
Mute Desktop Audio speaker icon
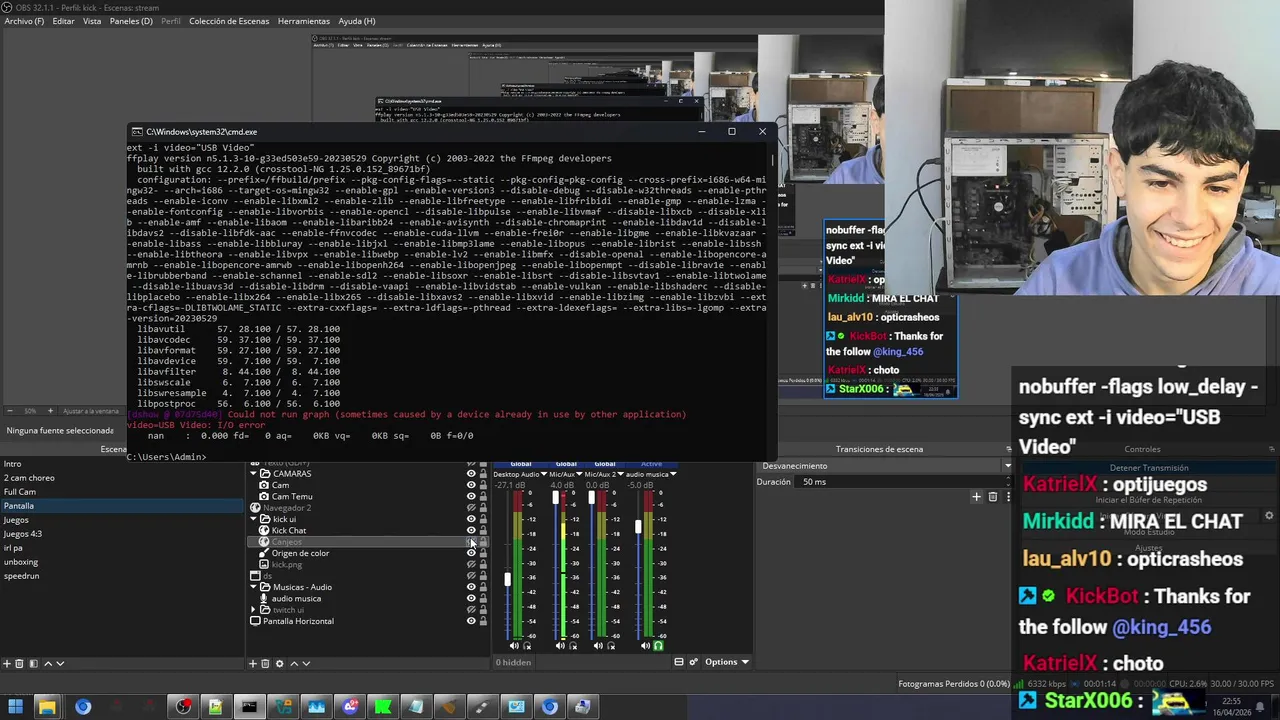(x=514, y=646)
